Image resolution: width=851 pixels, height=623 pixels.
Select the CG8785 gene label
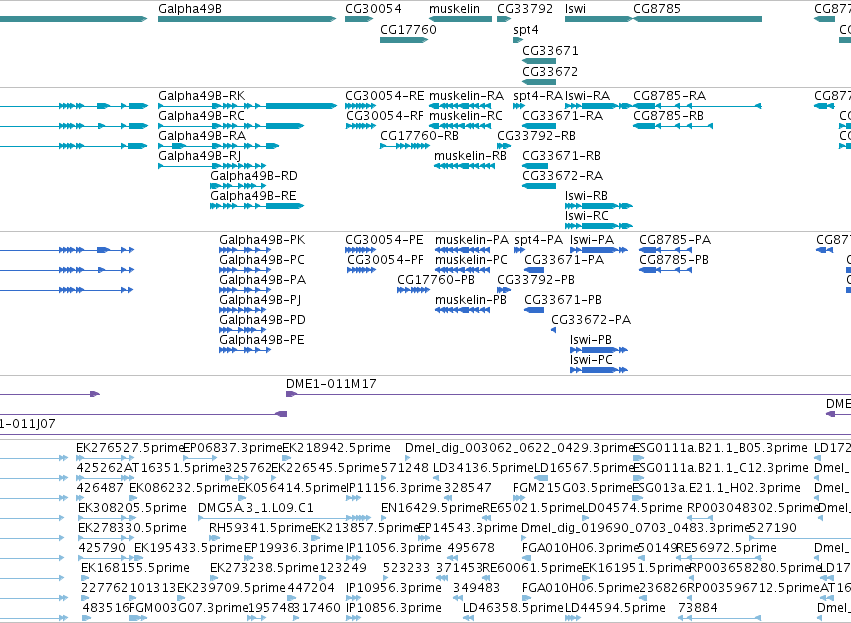[657, 9]
